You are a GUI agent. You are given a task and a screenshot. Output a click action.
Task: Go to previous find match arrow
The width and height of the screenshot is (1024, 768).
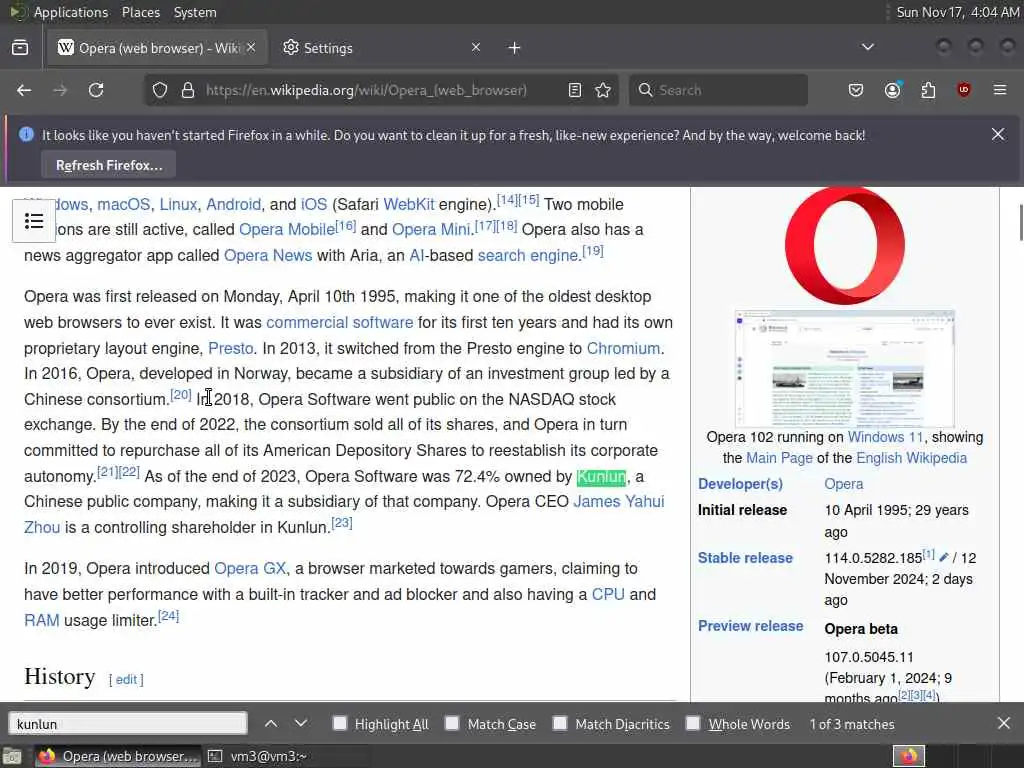point(271,724)
